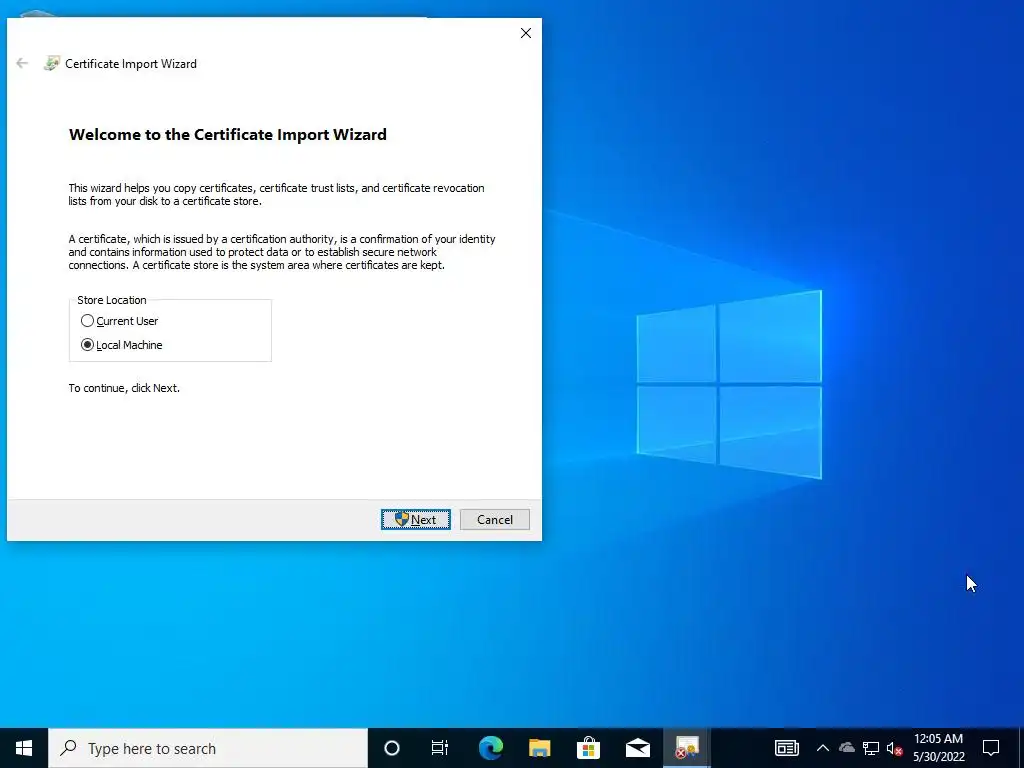
Task: Select the Local Machine radio option
Action: [121, 345]
